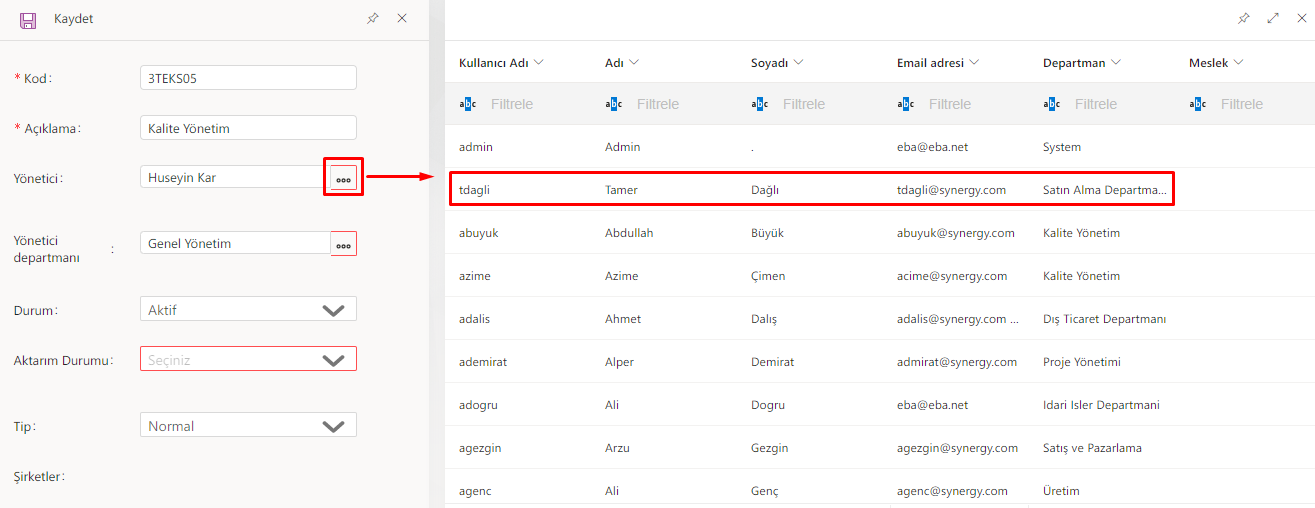Select the abuyuk user row
The height and width of the screenshot is (508, 1315).
[810, 233]
